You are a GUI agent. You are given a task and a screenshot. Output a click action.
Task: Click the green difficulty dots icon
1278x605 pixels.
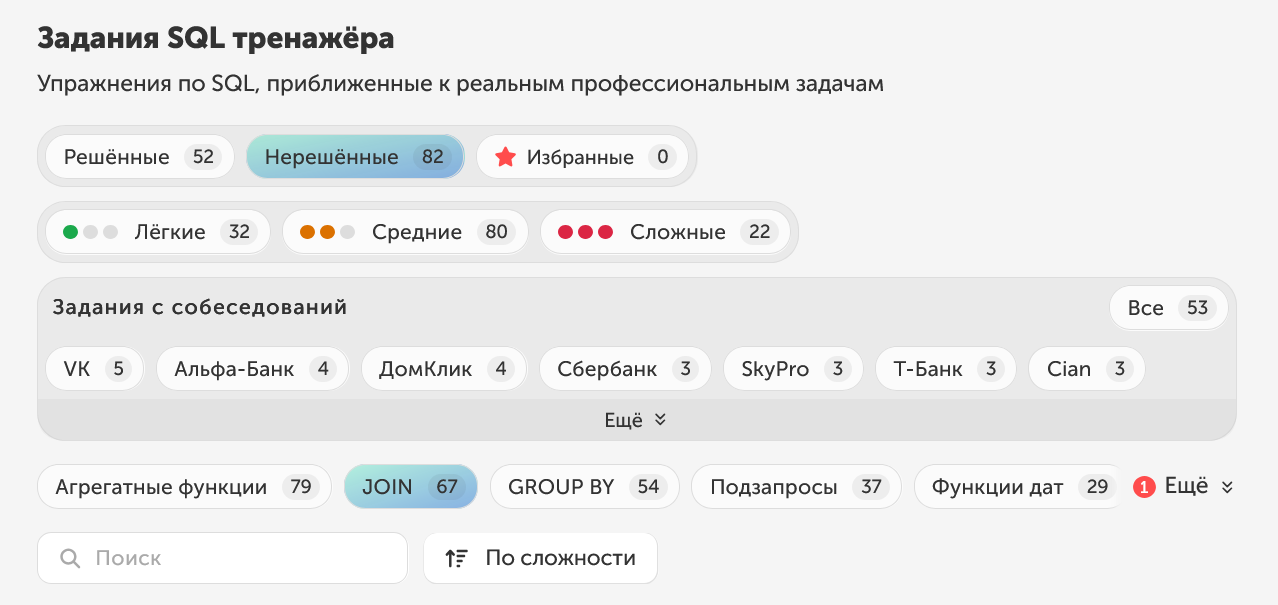coord(90,232)
